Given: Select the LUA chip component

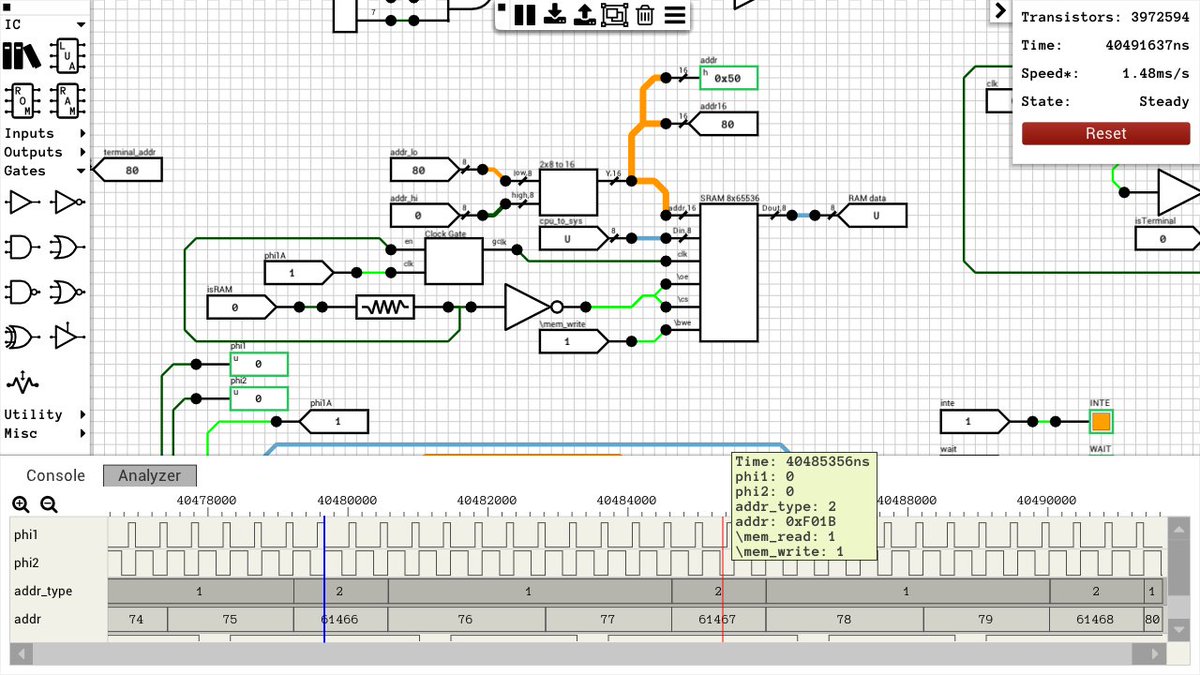Looking at the screenshot, I should [68, 54].
